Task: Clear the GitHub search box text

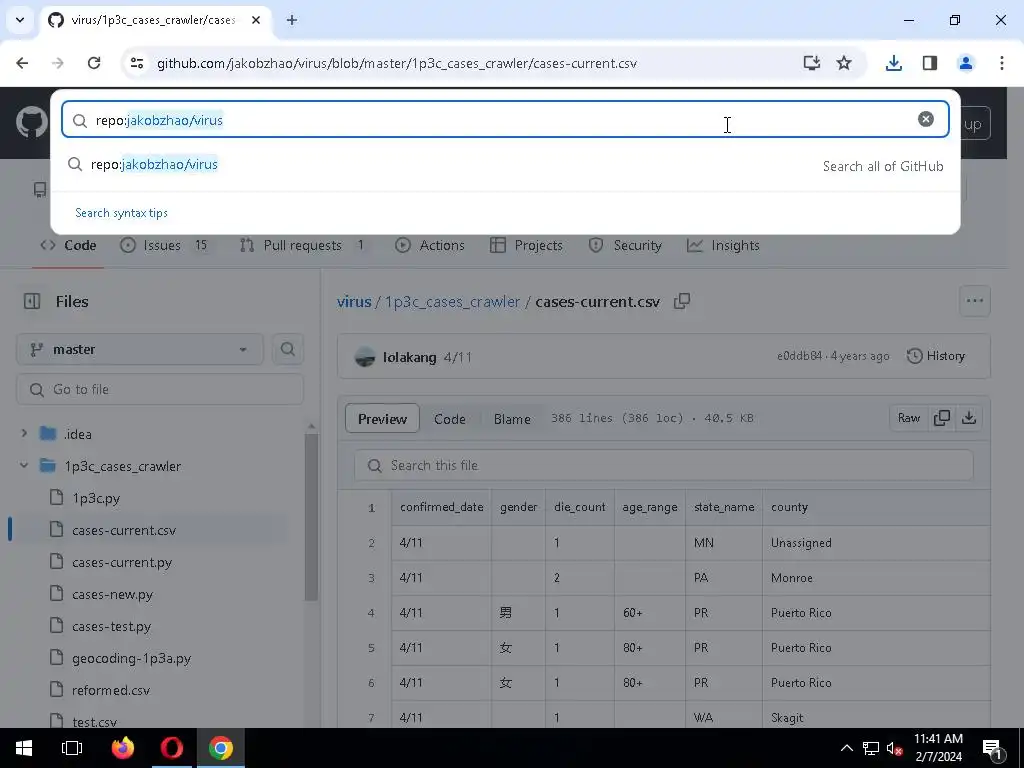Action: pos(925,119)
